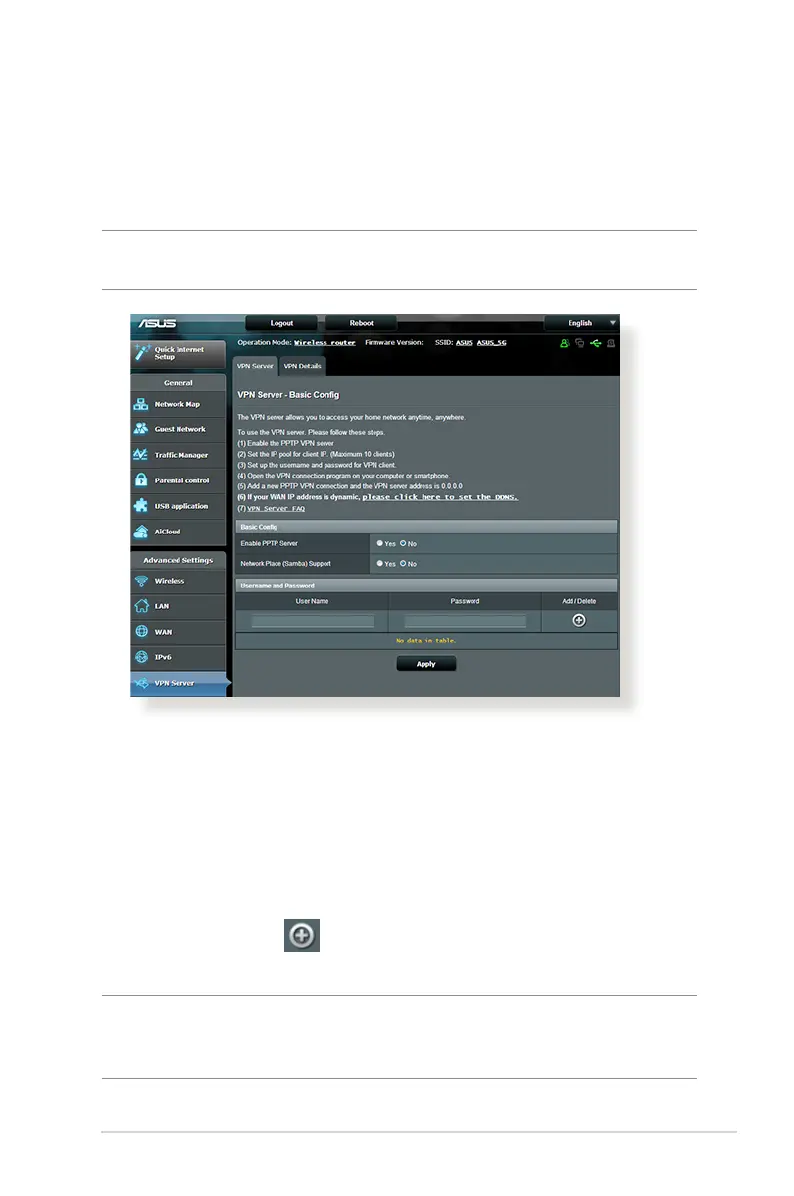Click the printer status icon

click(x=611, y=343)
